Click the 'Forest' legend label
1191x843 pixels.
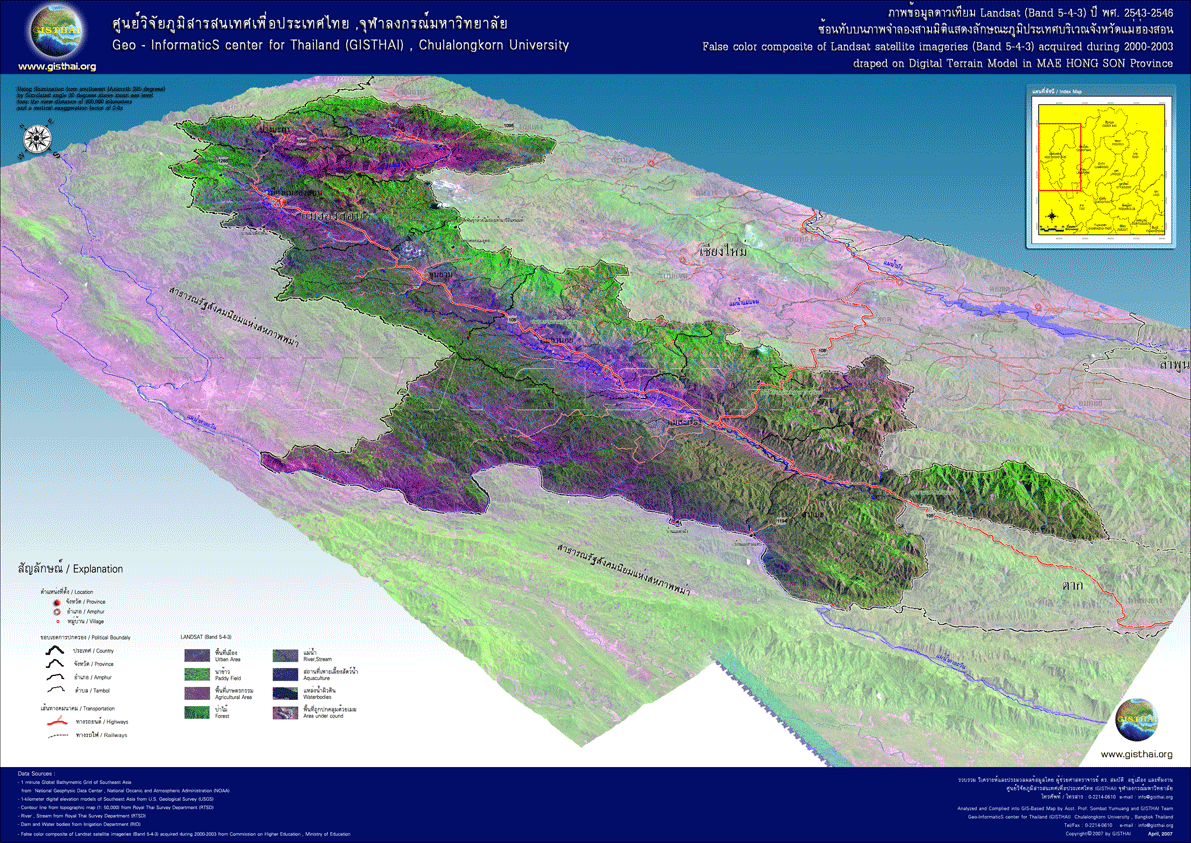point(222,716)
